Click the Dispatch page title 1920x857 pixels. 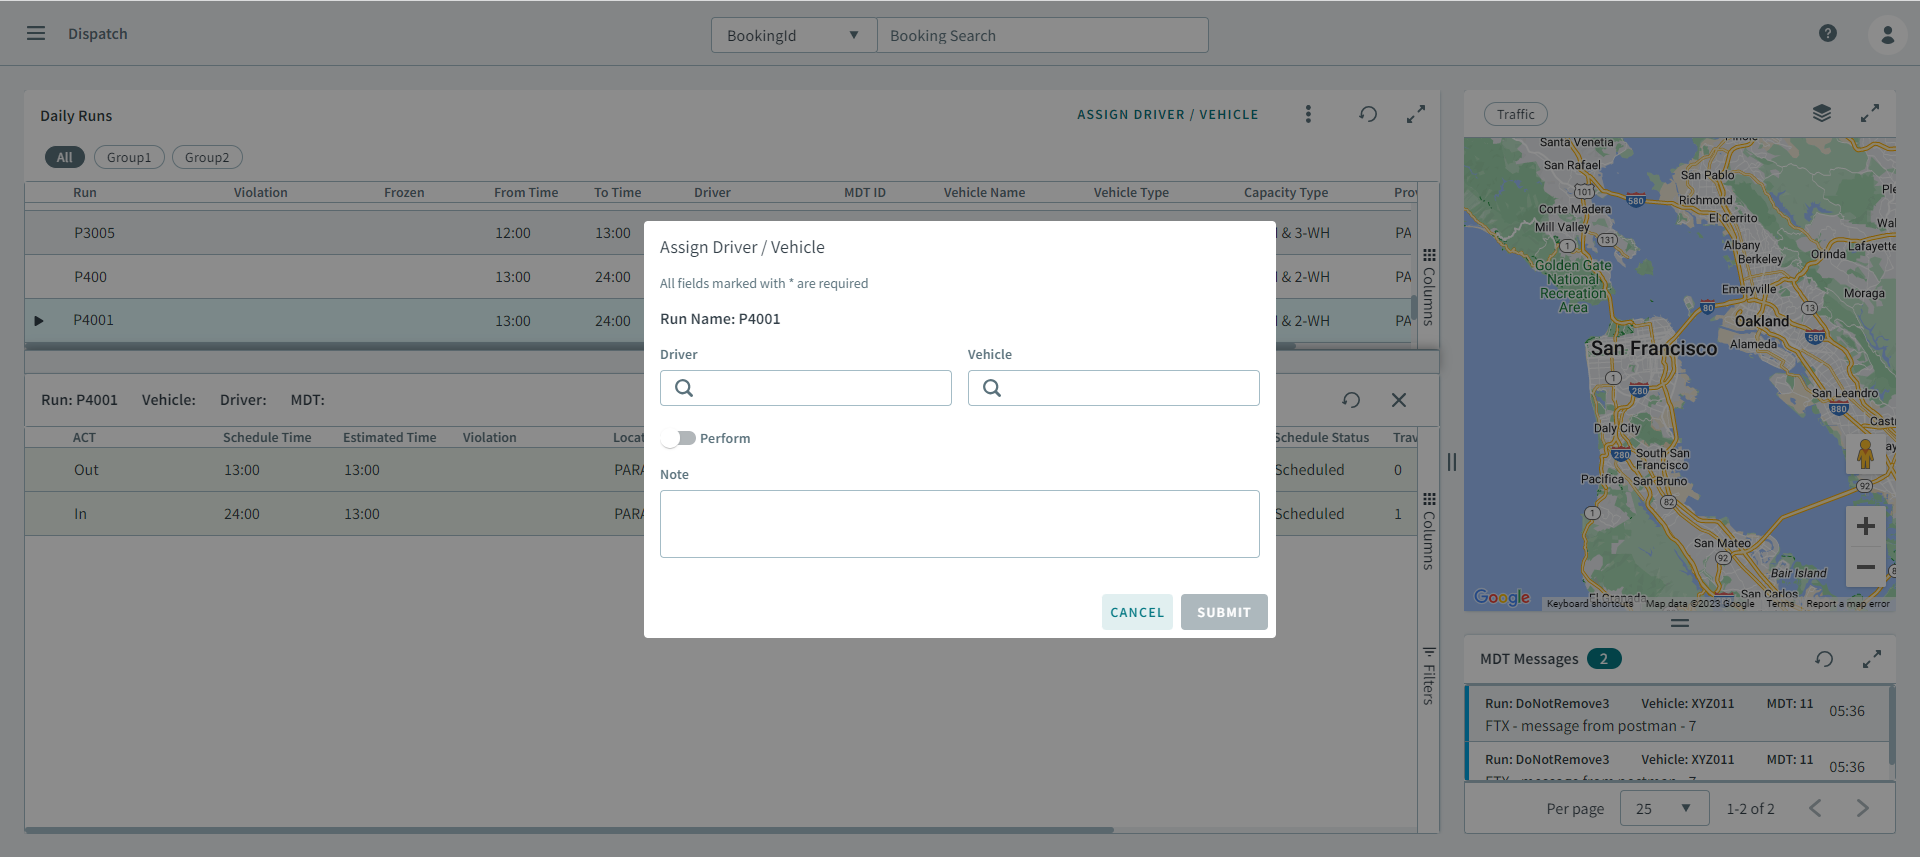(98, 33)
